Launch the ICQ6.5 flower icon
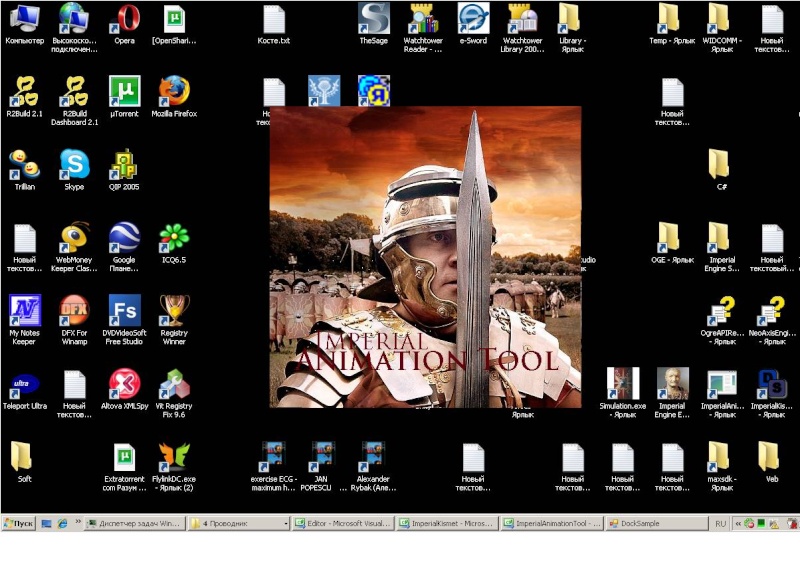The width and height of the screenshot is (800, 566). pos(174,243)
